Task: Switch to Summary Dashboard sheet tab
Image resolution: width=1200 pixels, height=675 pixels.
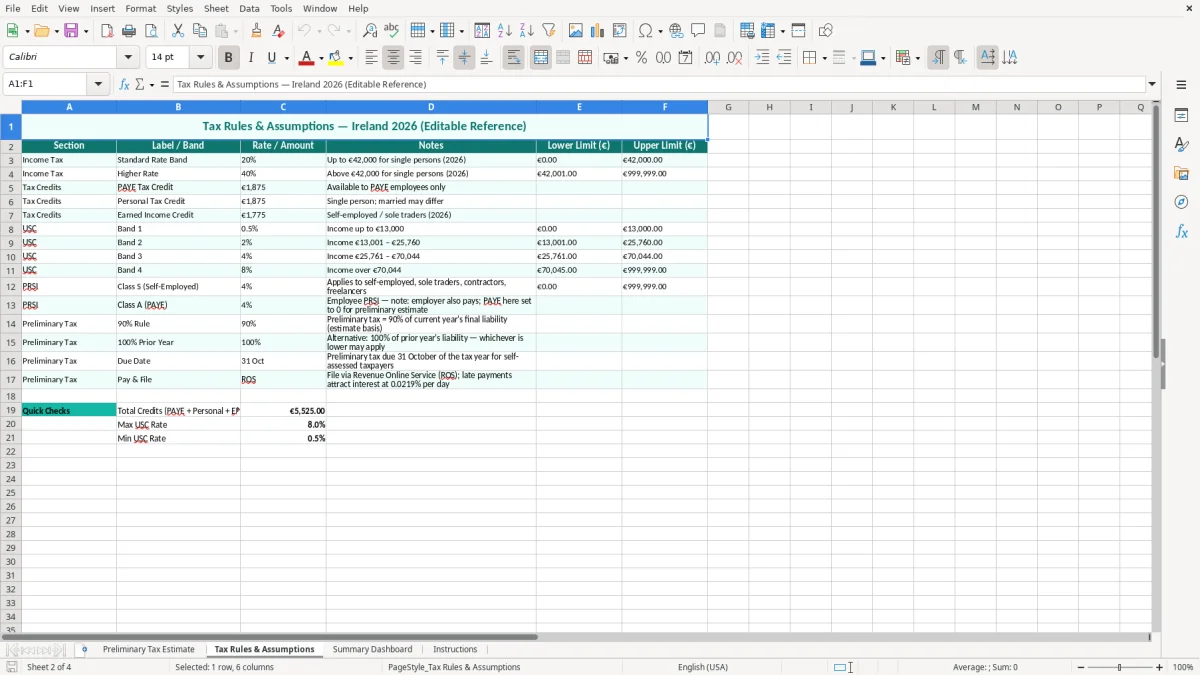Action: point(372,649)
